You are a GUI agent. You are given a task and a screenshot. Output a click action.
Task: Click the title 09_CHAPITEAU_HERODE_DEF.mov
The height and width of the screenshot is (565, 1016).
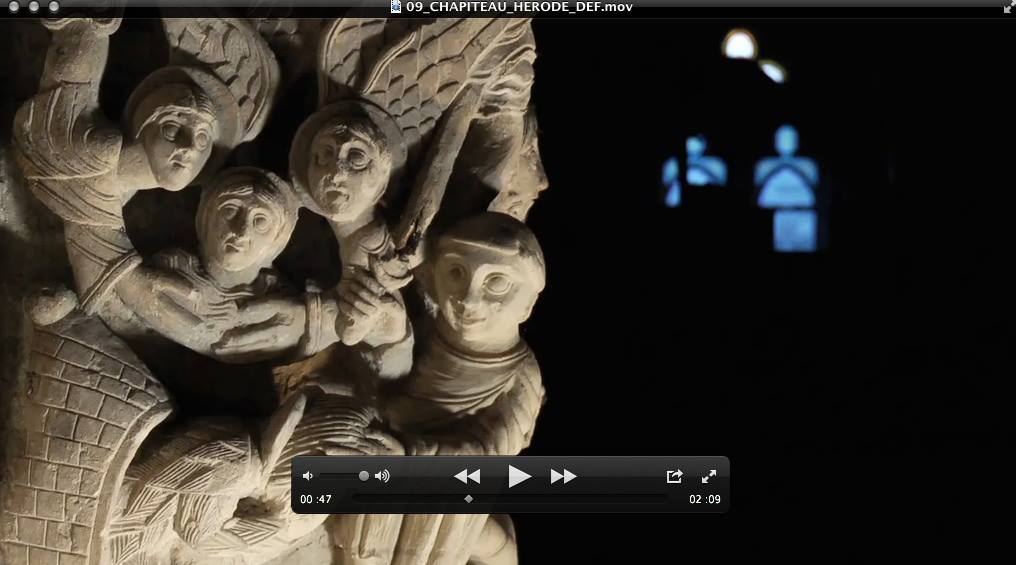(x=519, y=7)
